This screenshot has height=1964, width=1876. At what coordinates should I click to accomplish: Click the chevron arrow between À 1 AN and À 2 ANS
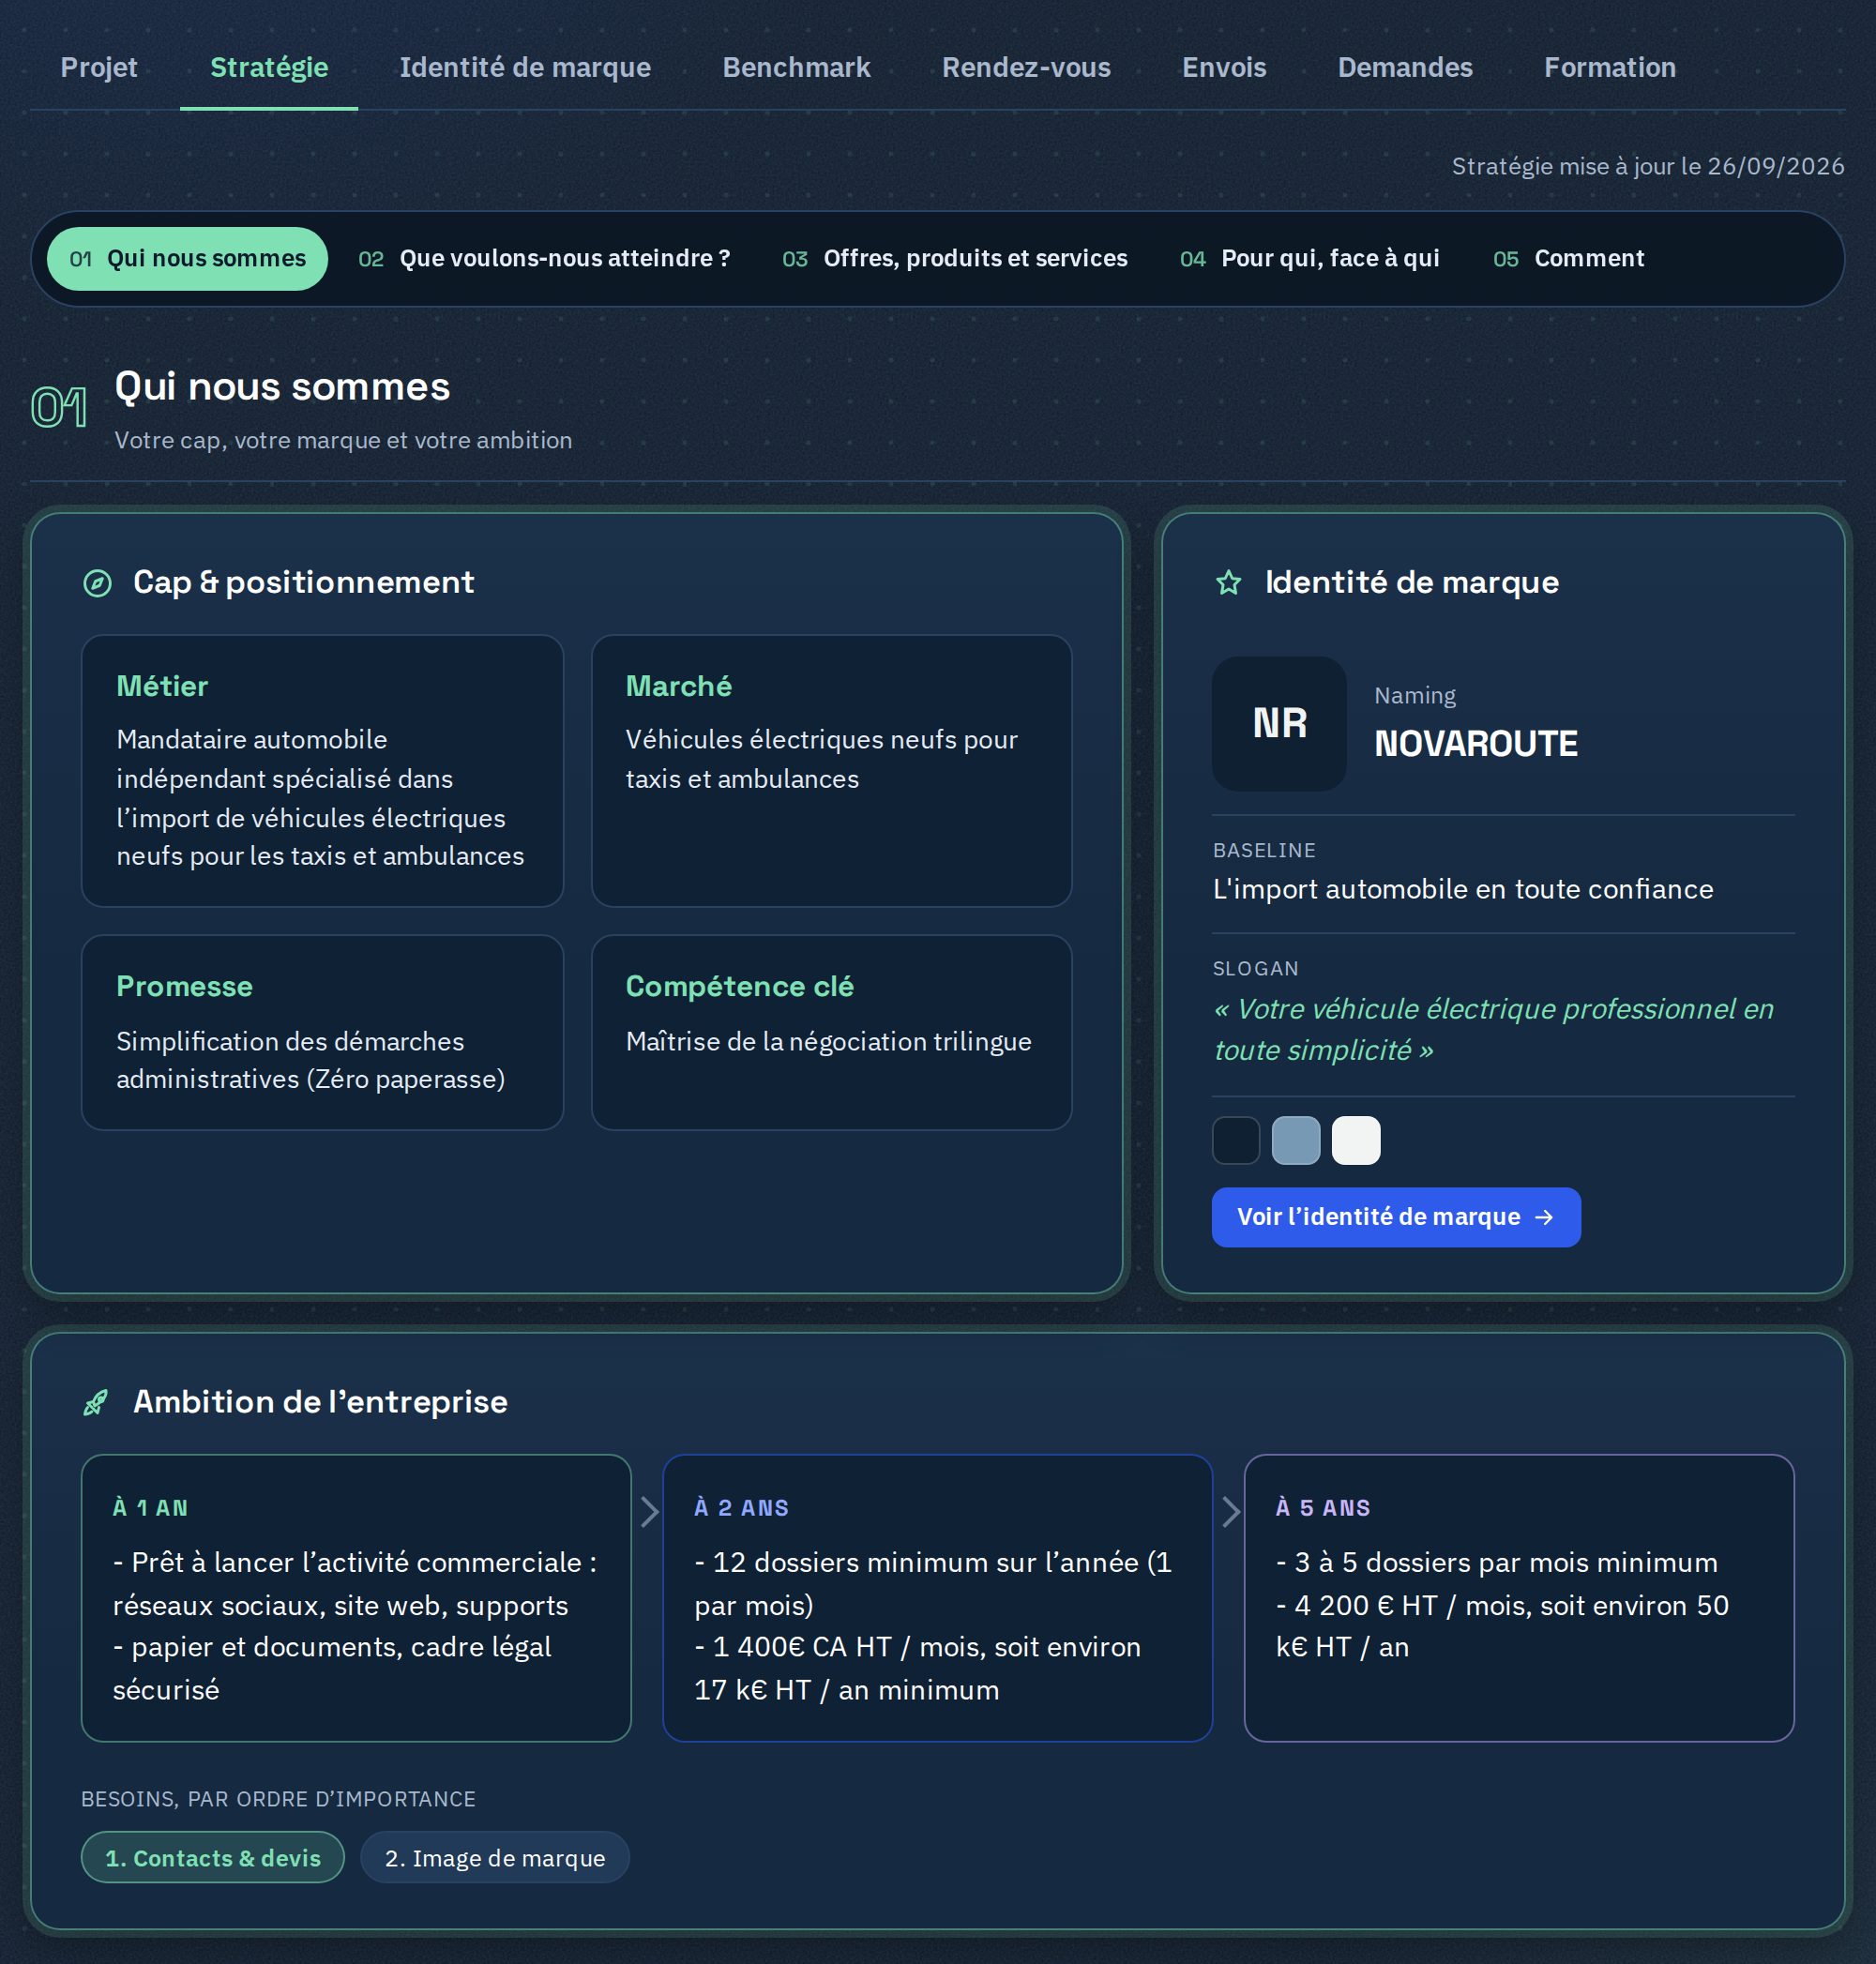click(649, 1511)
